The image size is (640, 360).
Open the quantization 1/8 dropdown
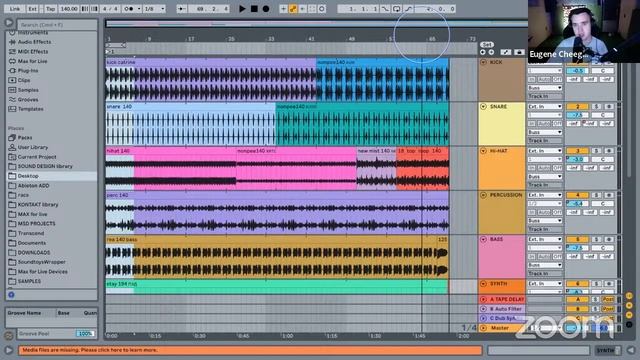tap(154, 9)
